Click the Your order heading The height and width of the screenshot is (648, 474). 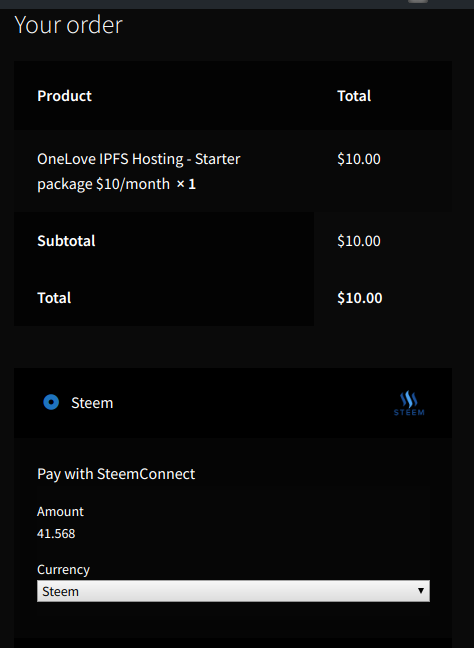[69, 25]
